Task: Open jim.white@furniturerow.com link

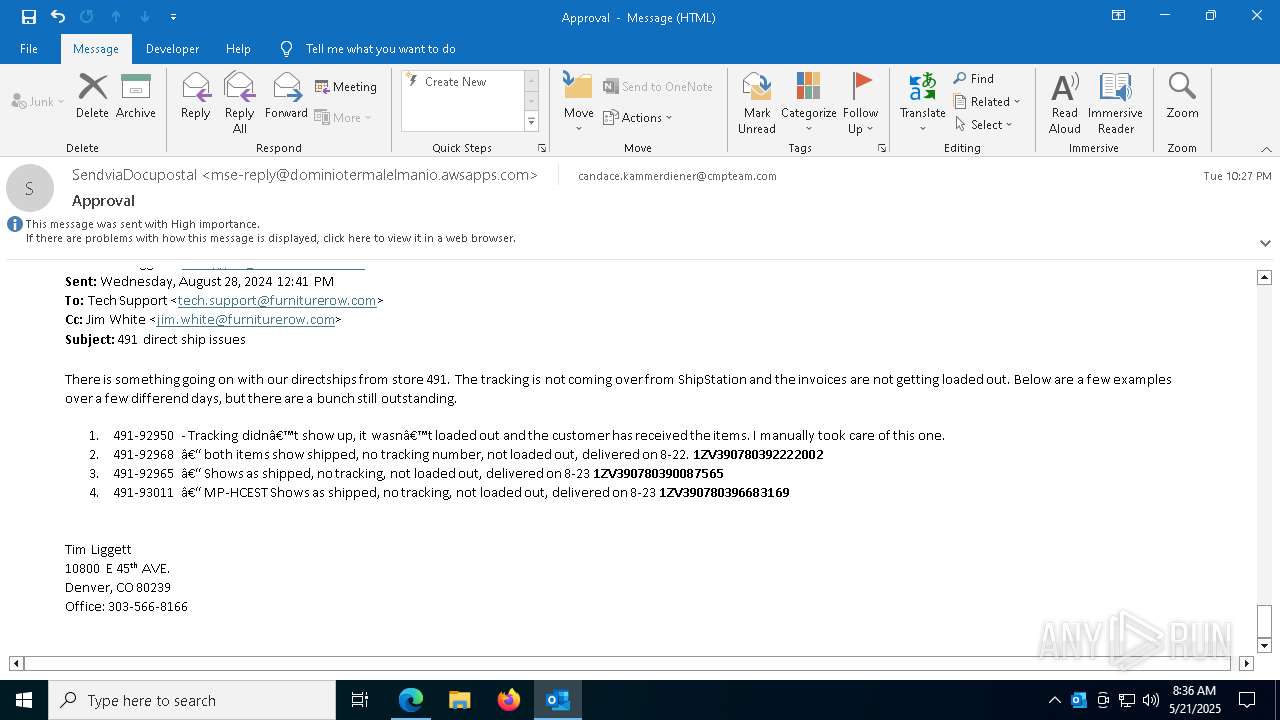Action: point(245,319)
